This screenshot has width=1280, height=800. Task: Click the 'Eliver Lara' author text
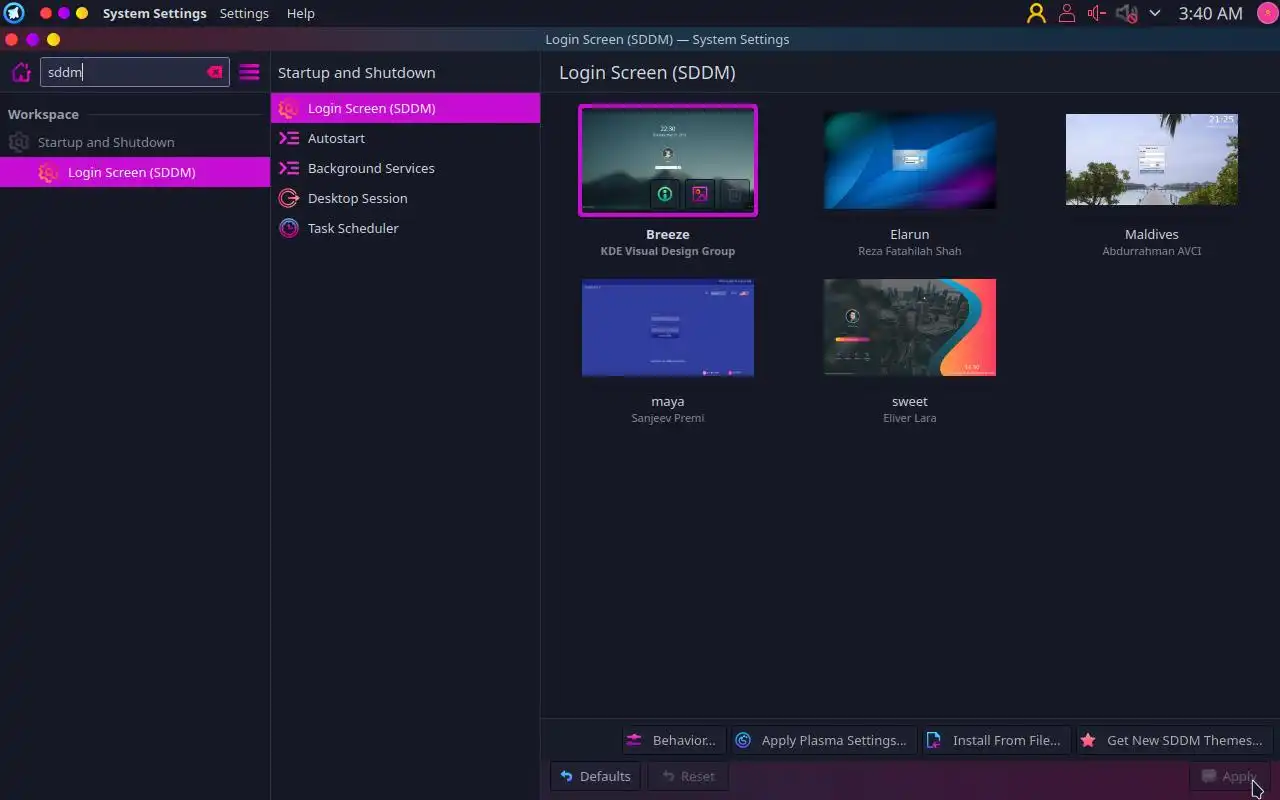[910, 418]
